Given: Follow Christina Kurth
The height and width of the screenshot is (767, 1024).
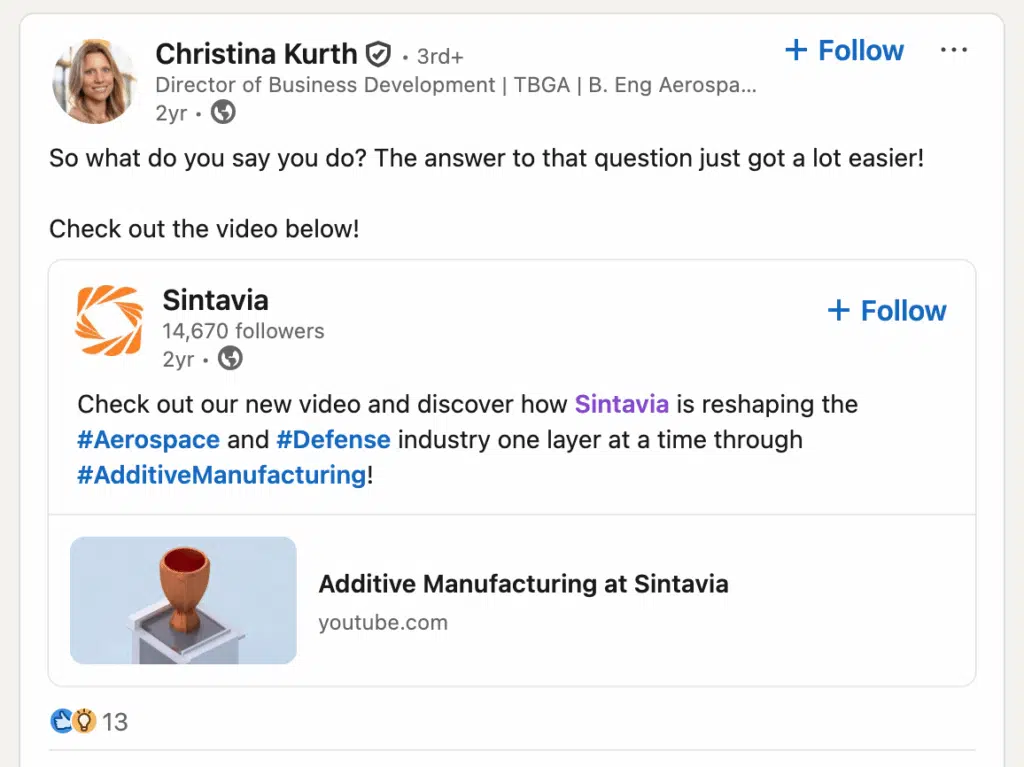Looking at the screenshot, I should click(x=844, y=51).
